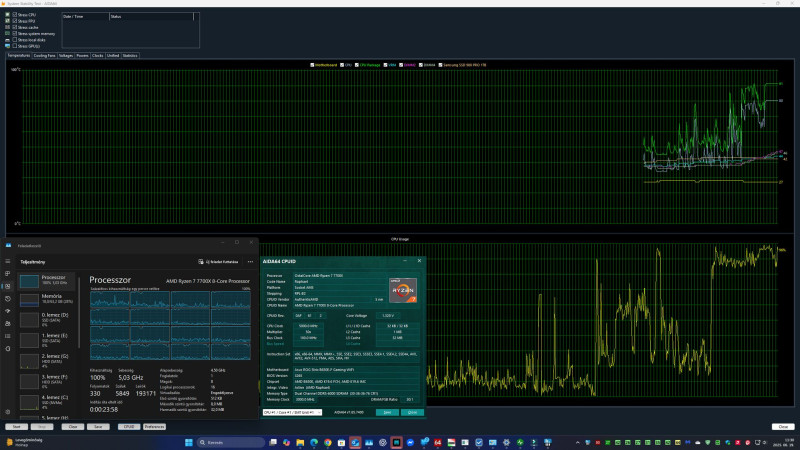The width and height of the screenshot is (800, 450).
Task: Click the Clear button in Stability Test
Action: [72, 427]
